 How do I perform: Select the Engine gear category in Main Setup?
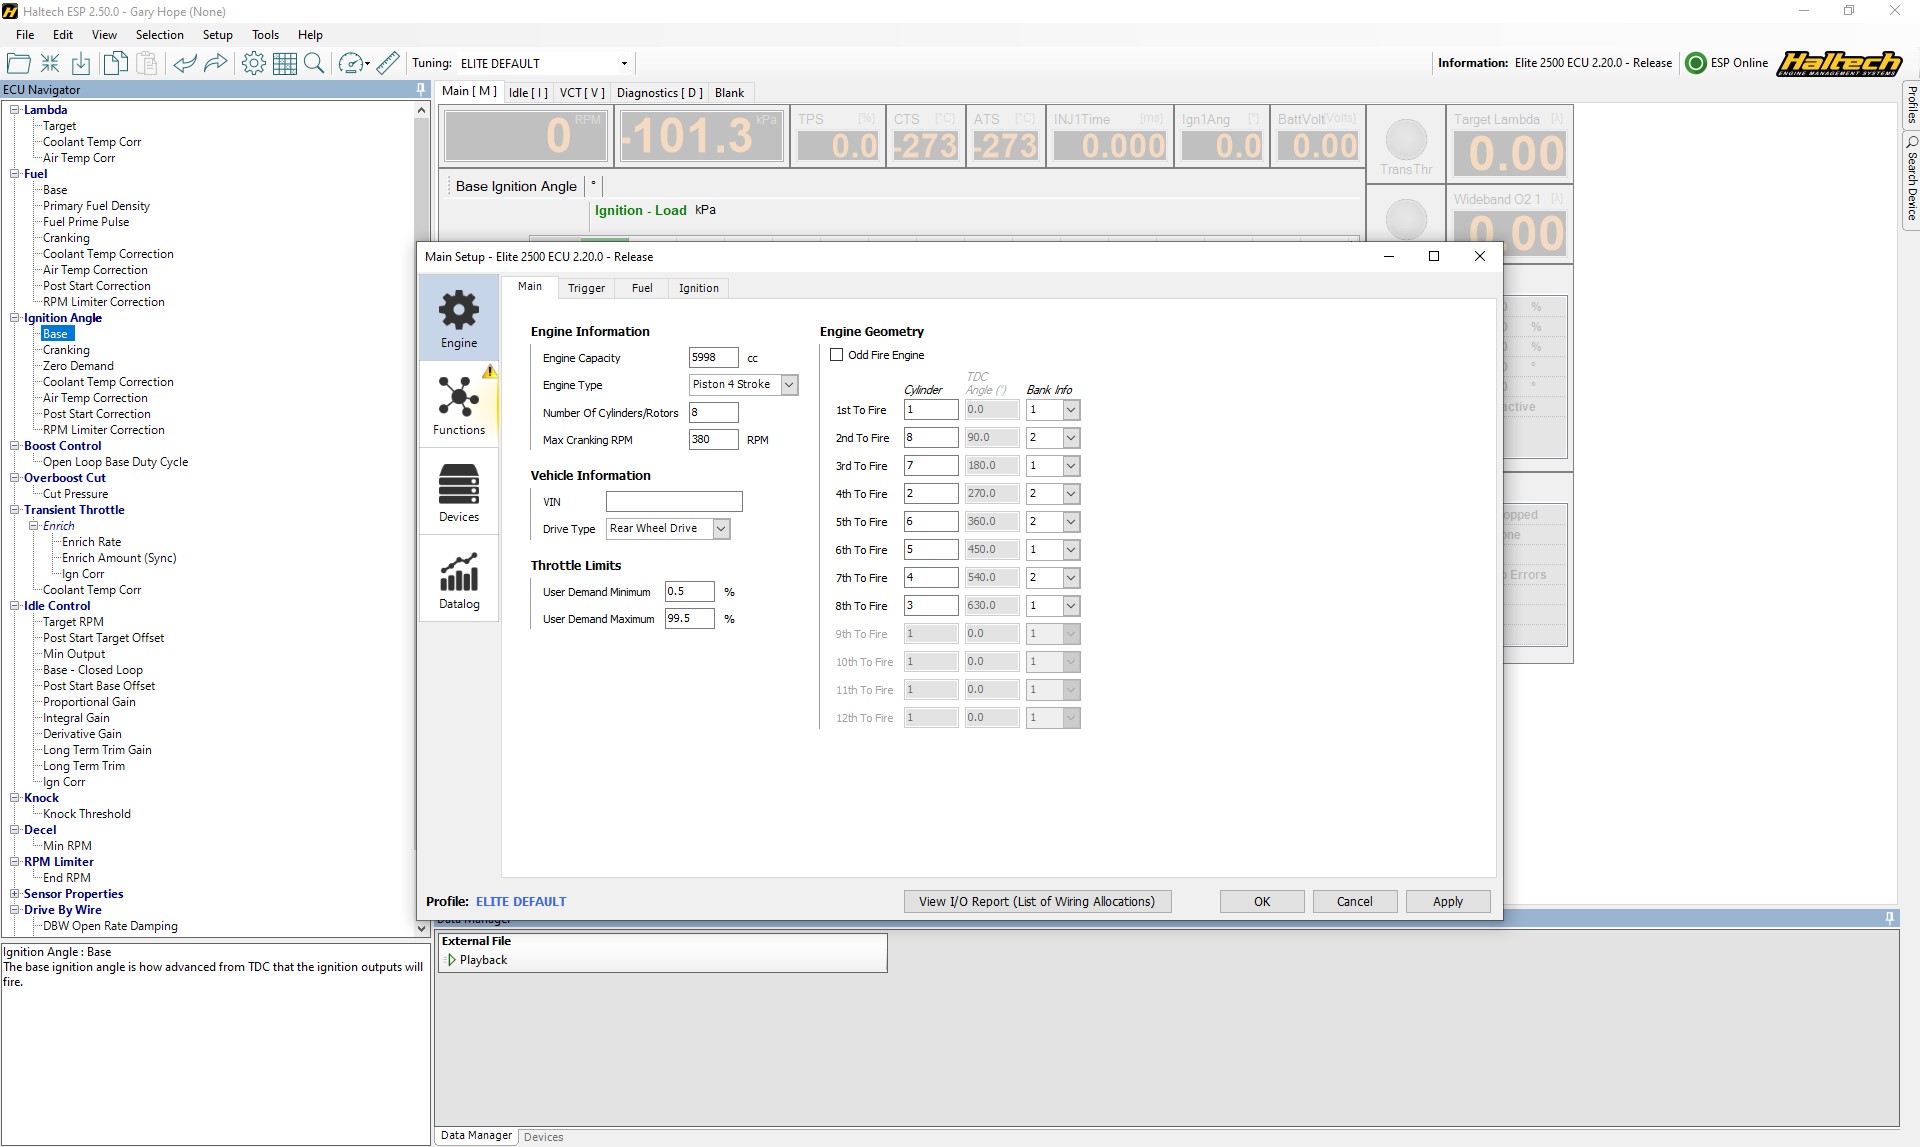click(x=459, y=319)
